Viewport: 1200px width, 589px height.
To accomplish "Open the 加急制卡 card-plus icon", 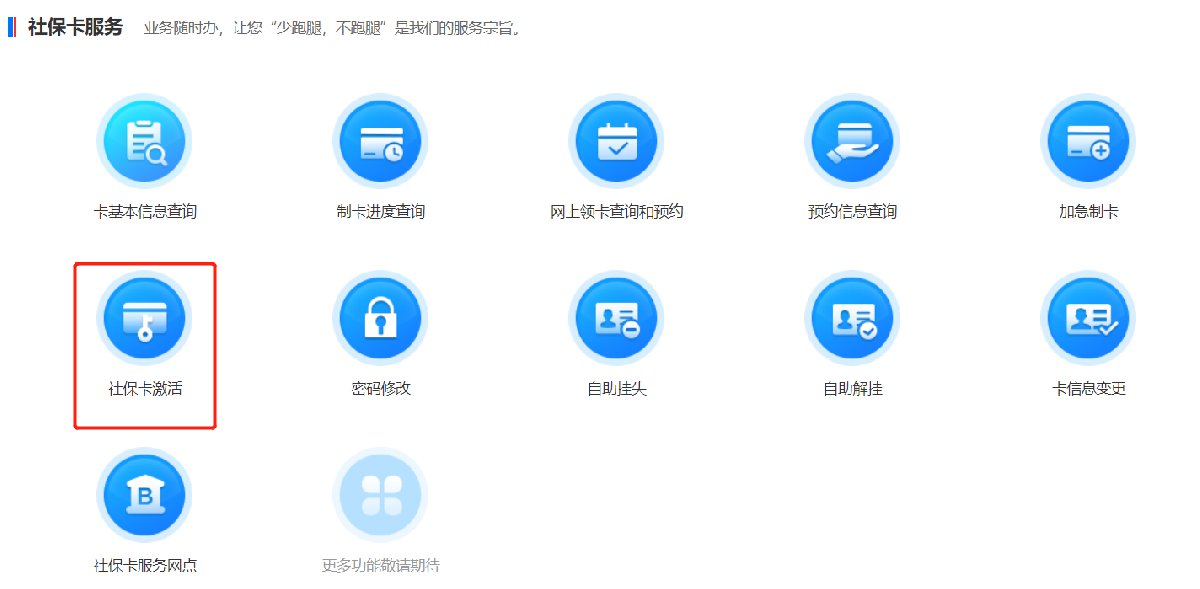I will point(1089,141).
